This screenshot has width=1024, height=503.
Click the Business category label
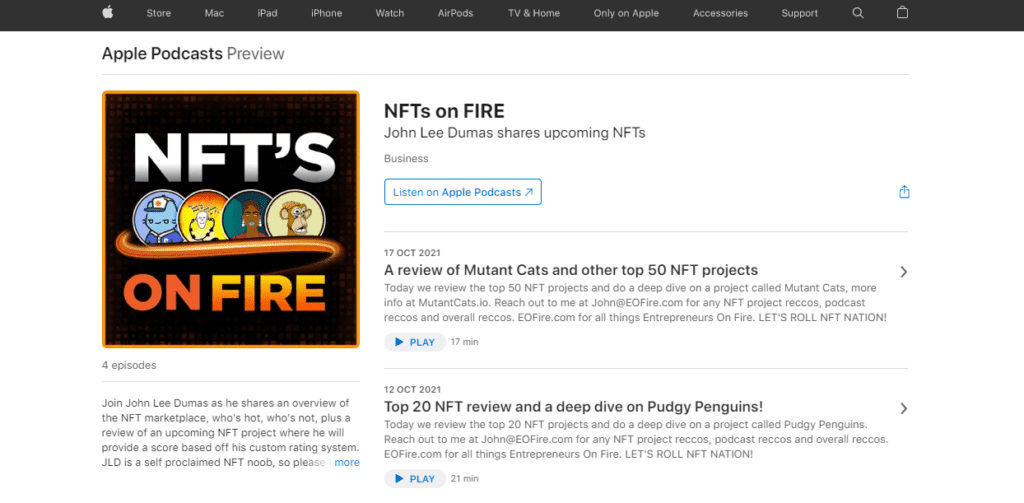406,158
